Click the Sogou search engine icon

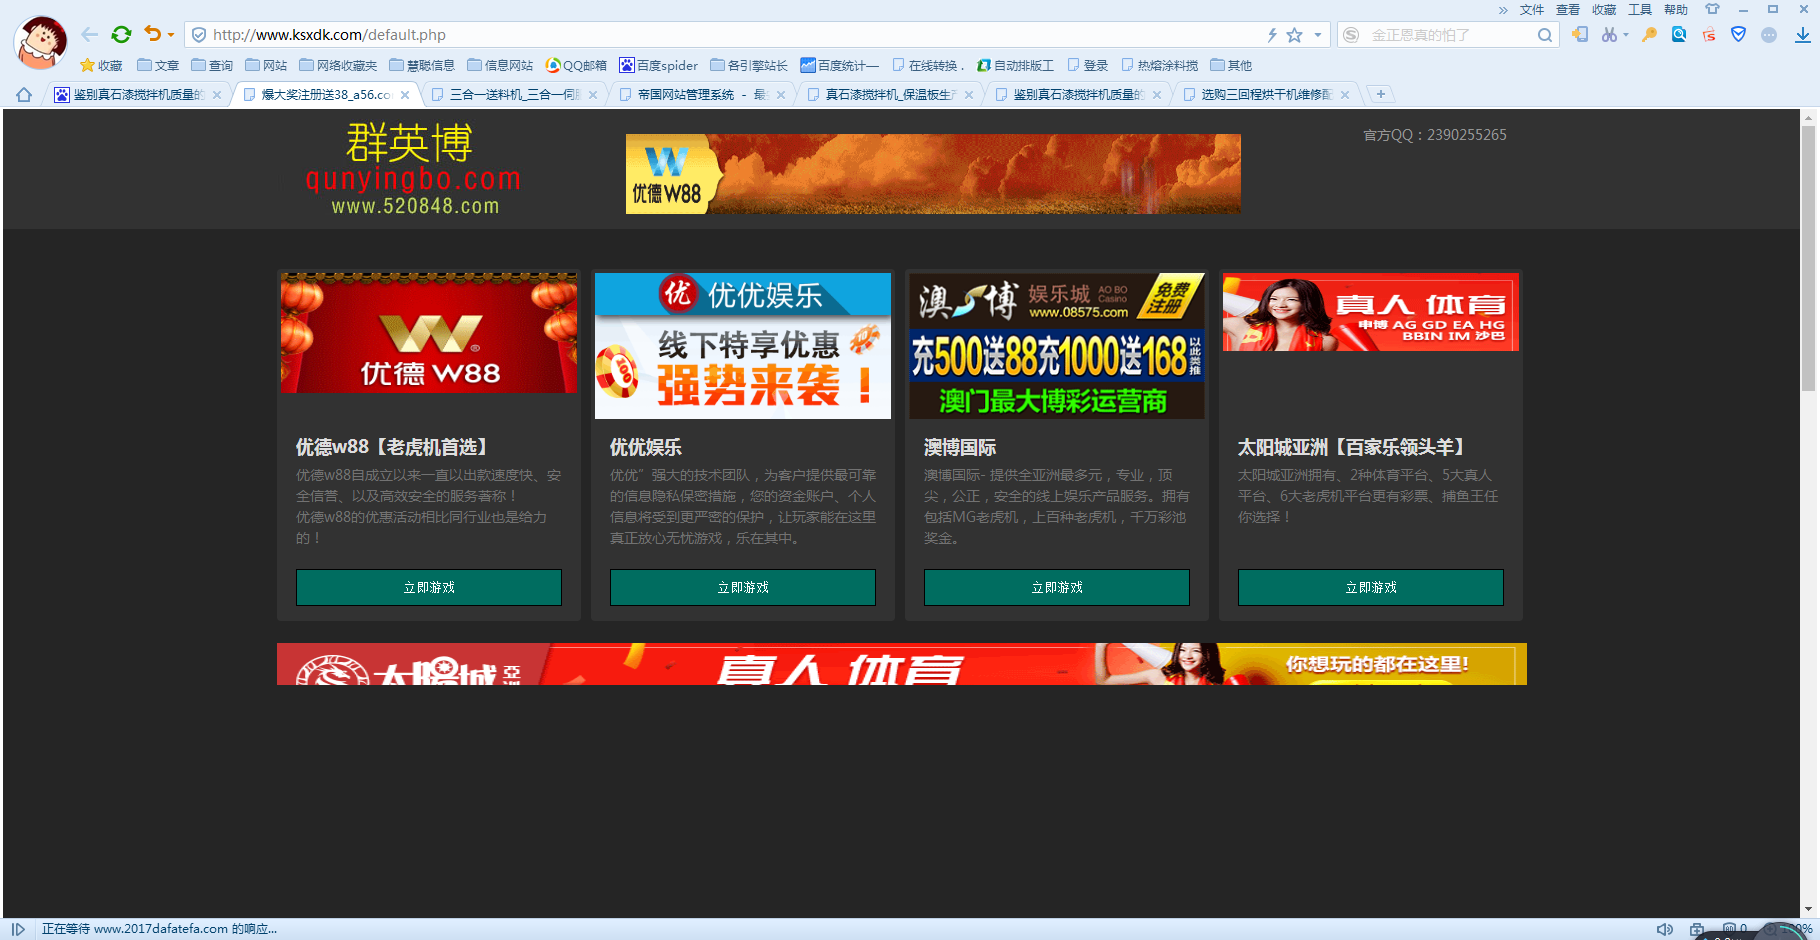(x=1351, y=35)
